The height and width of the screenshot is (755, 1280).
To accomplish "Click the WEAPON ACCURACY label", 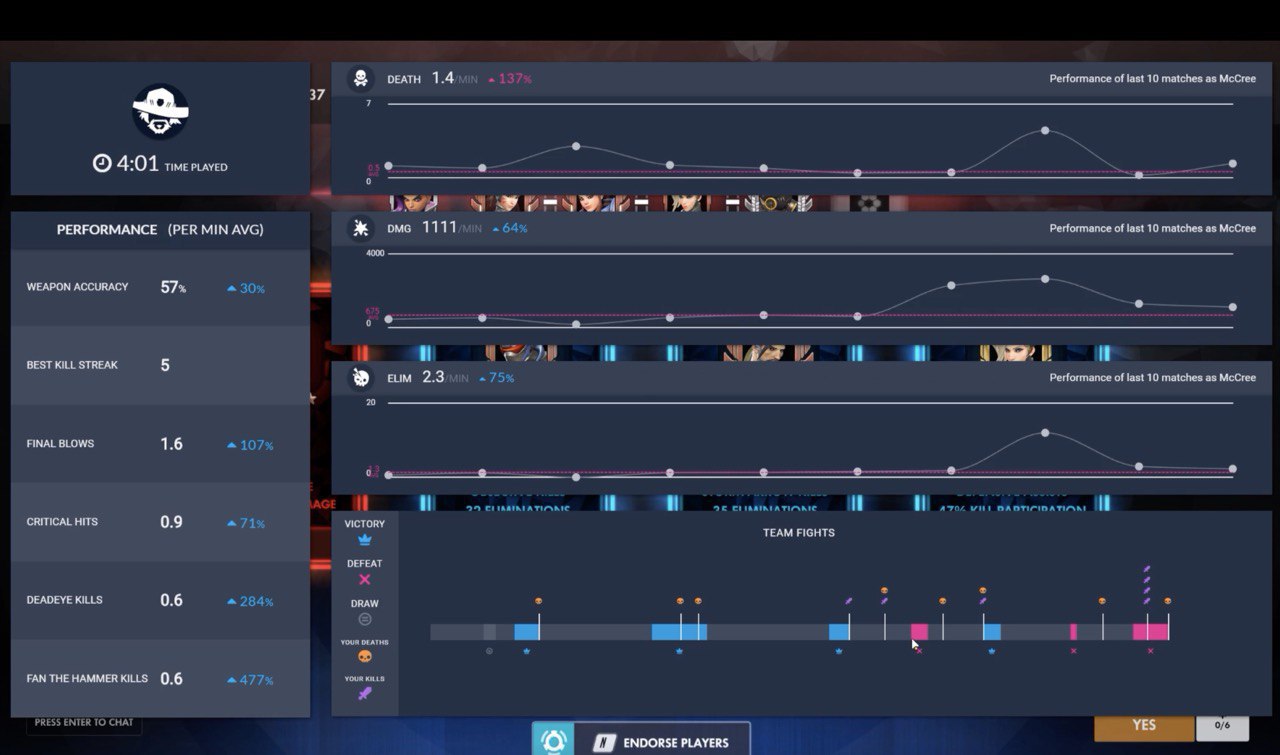I will tap(77, 287).
